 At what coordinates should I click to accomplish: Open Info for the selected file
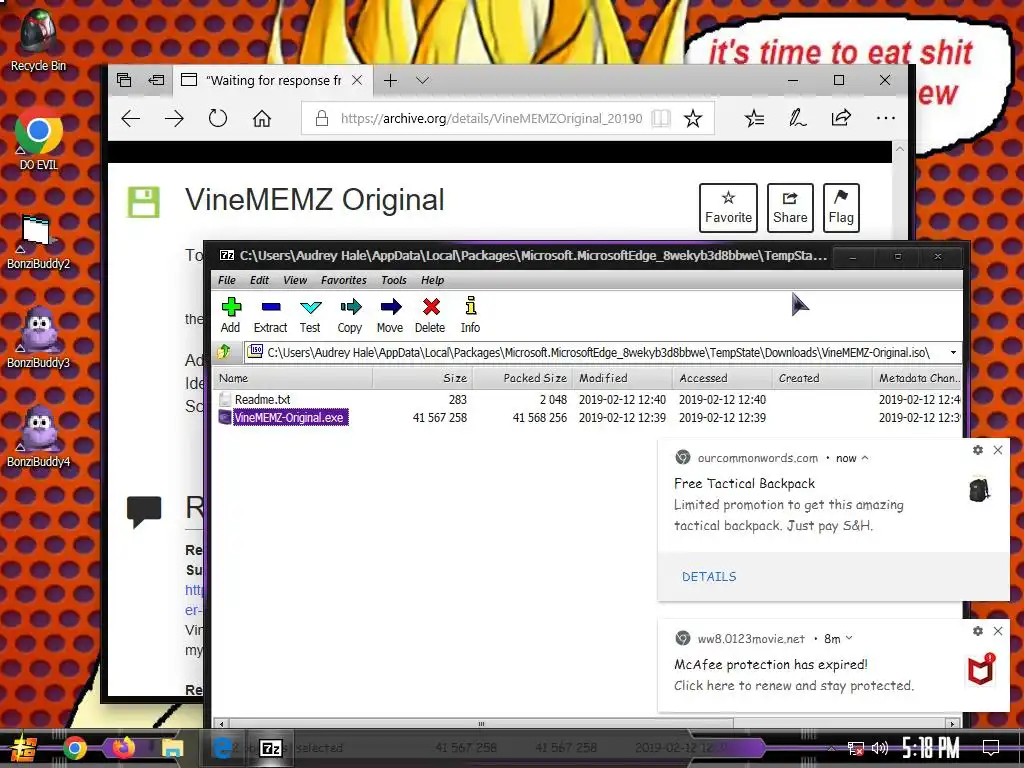click(x=470, y=315)
